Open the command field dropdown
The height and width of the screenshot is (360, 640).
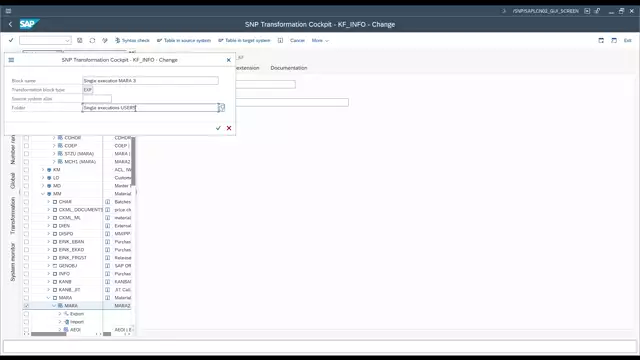[67, 40]
